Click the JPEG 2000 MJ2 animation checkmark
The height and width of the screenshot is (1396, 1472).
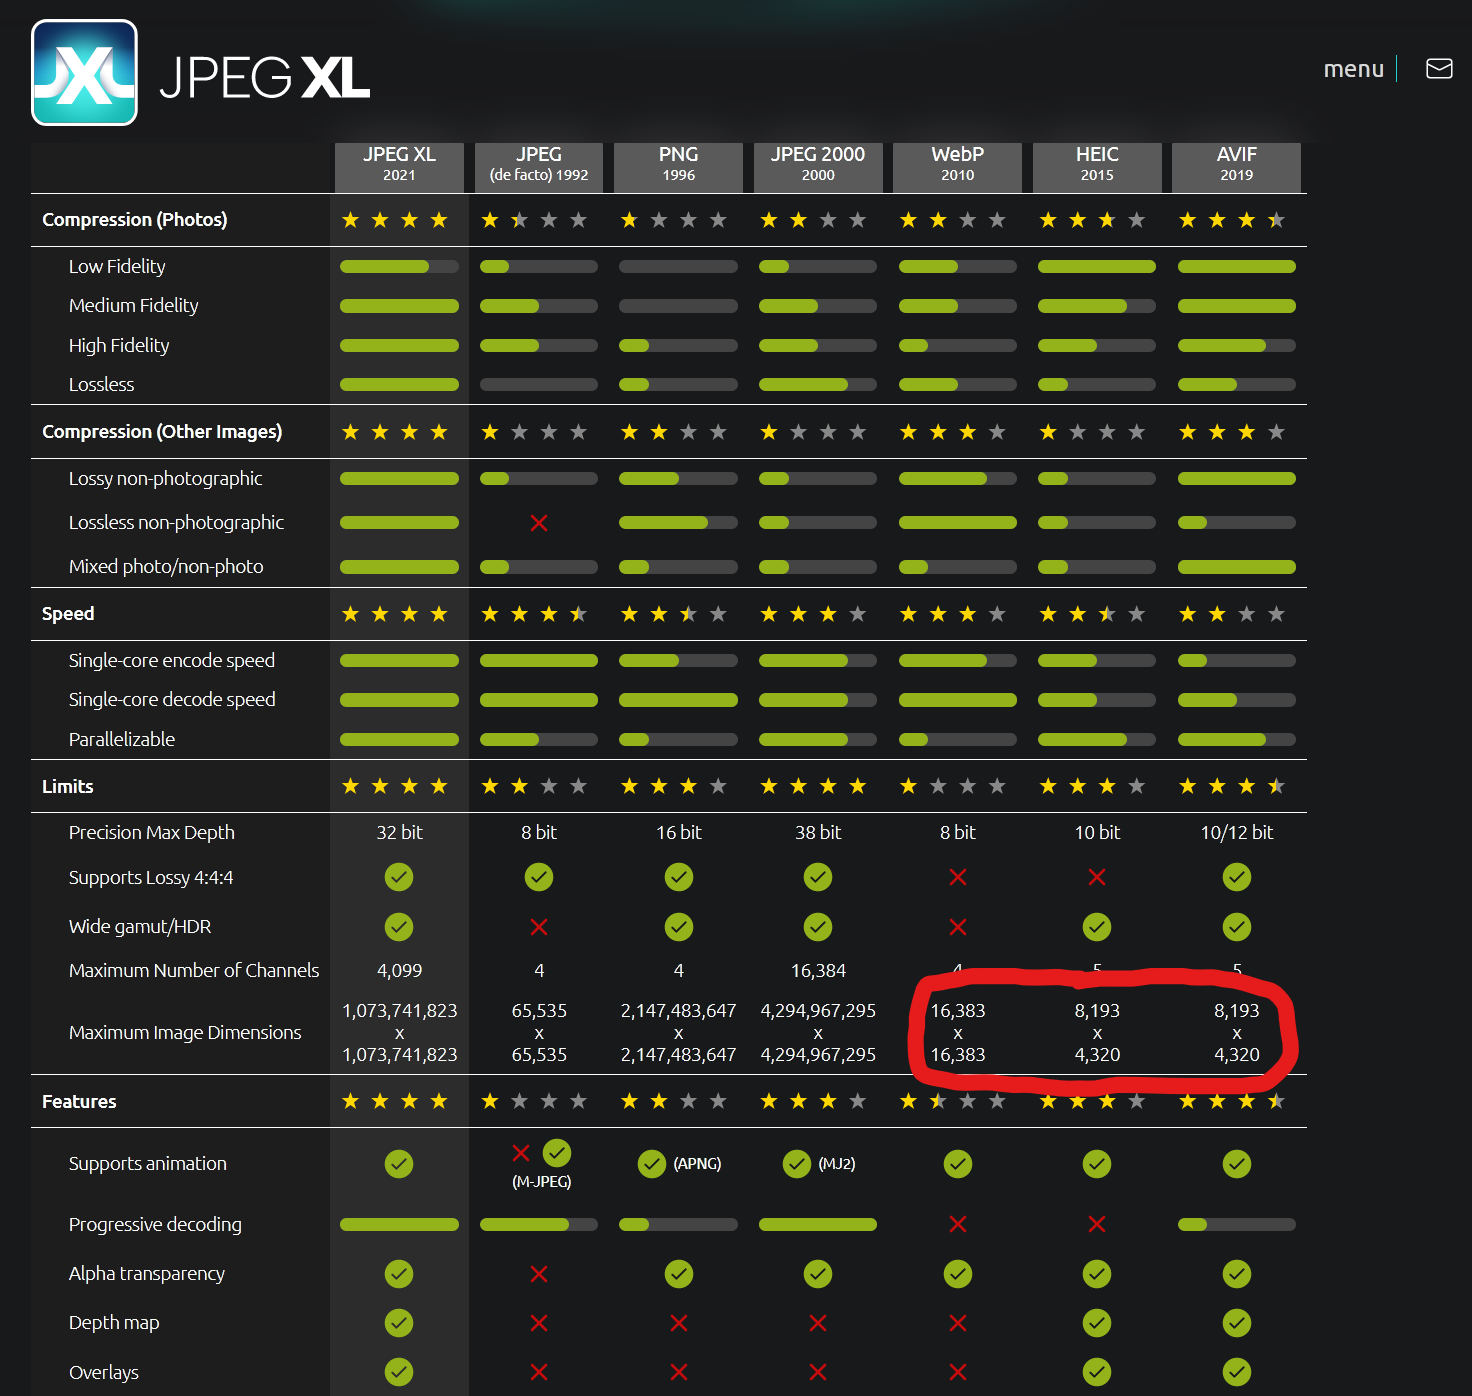(x=797, y=1164)
